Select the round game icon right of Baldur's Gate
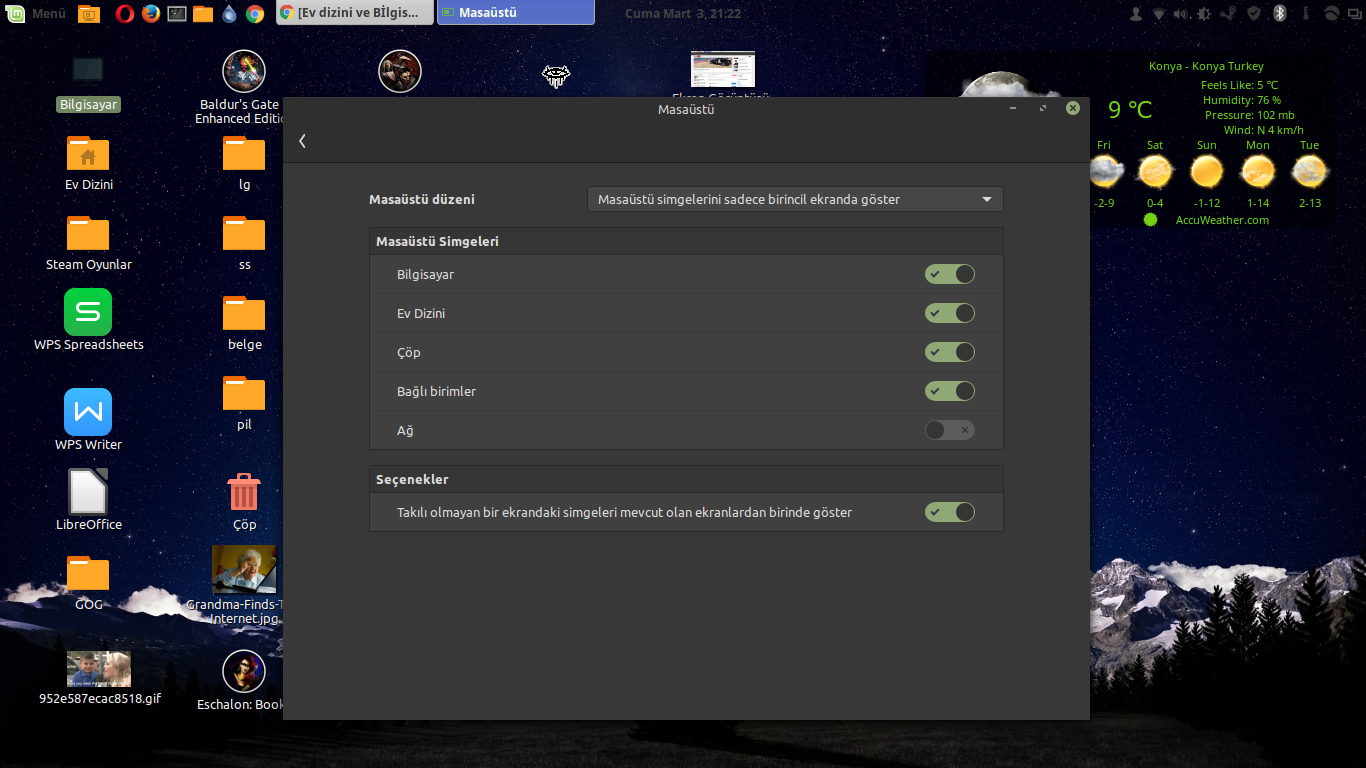 coord(400,72)
